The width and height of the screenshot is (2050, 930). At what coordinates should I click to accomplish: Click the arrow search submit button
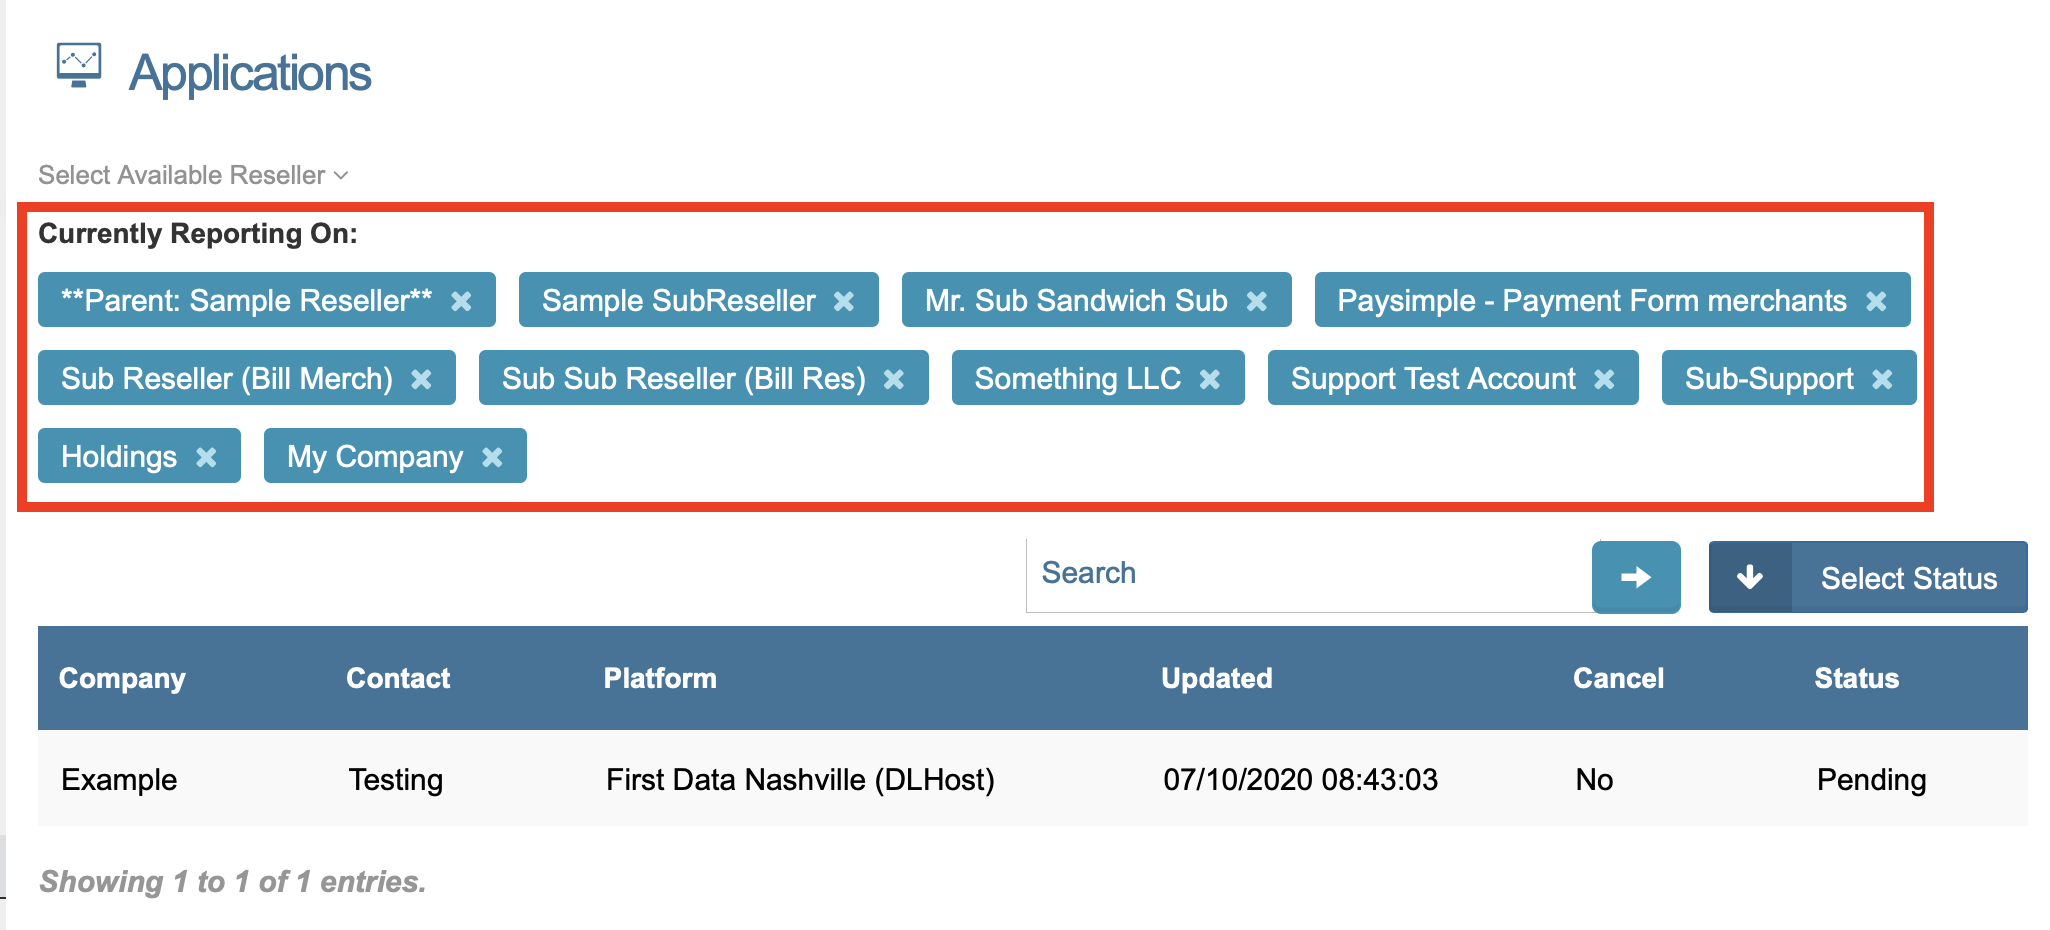(1635, 577)
